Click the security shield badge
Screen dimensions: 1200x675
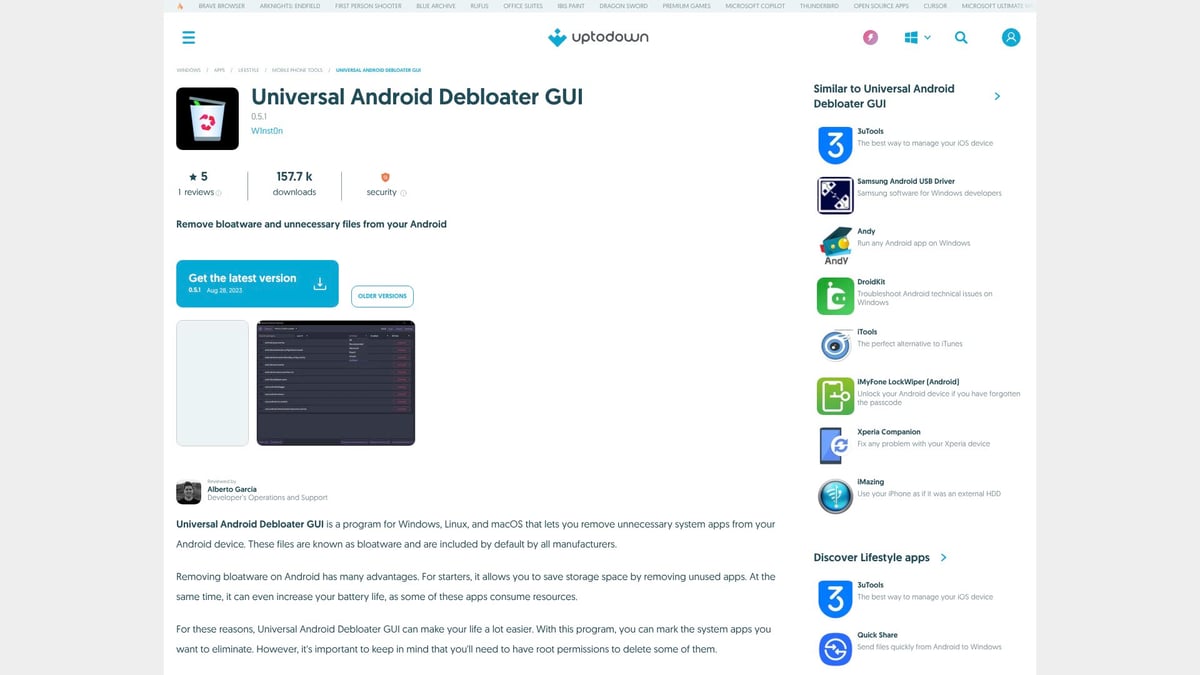click(x=384, y=176)
